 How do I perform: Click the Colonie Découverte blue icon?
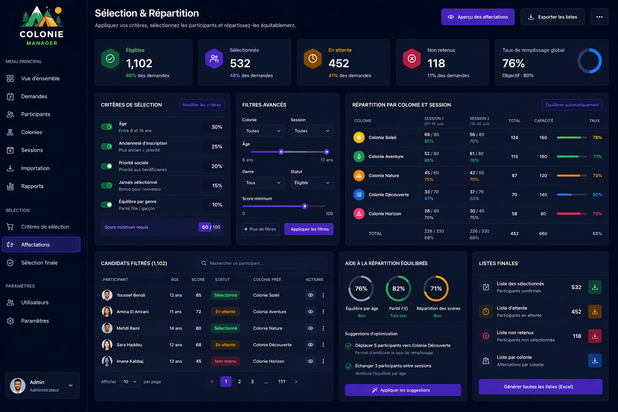[359, 194]
